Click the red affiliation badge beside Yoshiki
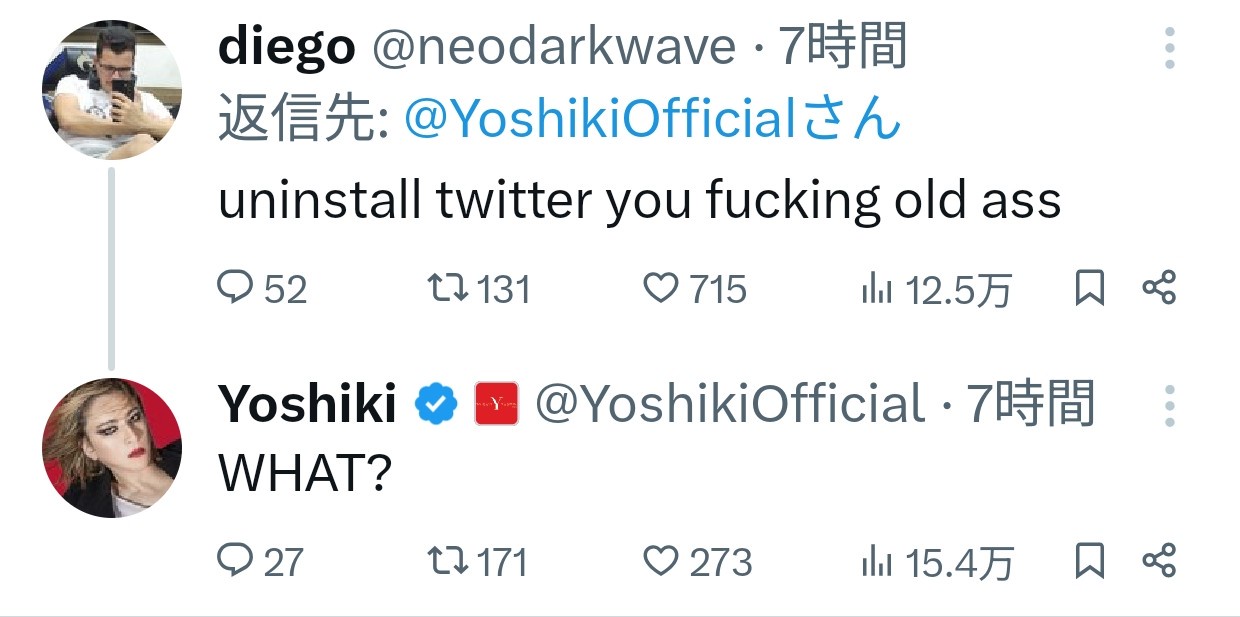Viewport: 1240px width, 617px height. click(496, 405)
